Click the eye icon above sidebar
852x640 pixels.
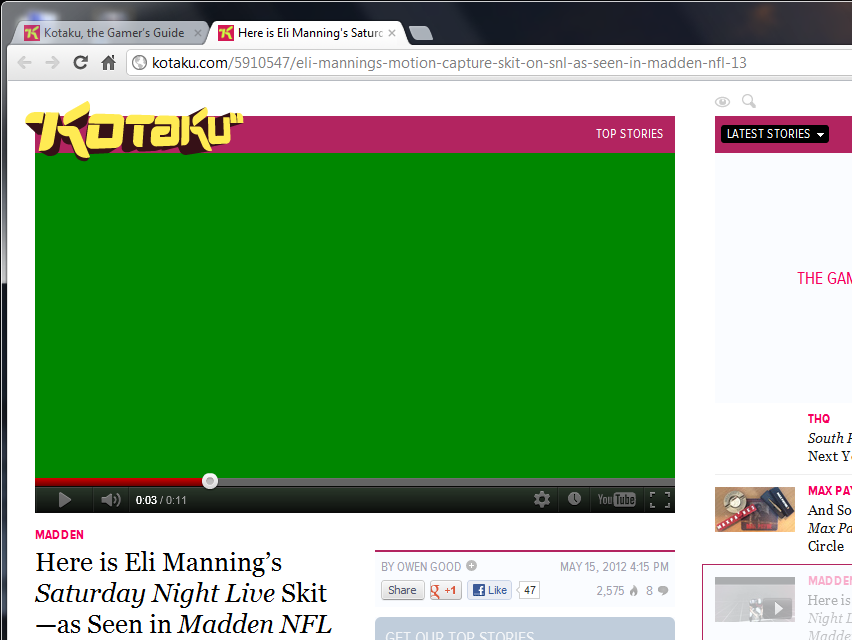click(722, 102)
